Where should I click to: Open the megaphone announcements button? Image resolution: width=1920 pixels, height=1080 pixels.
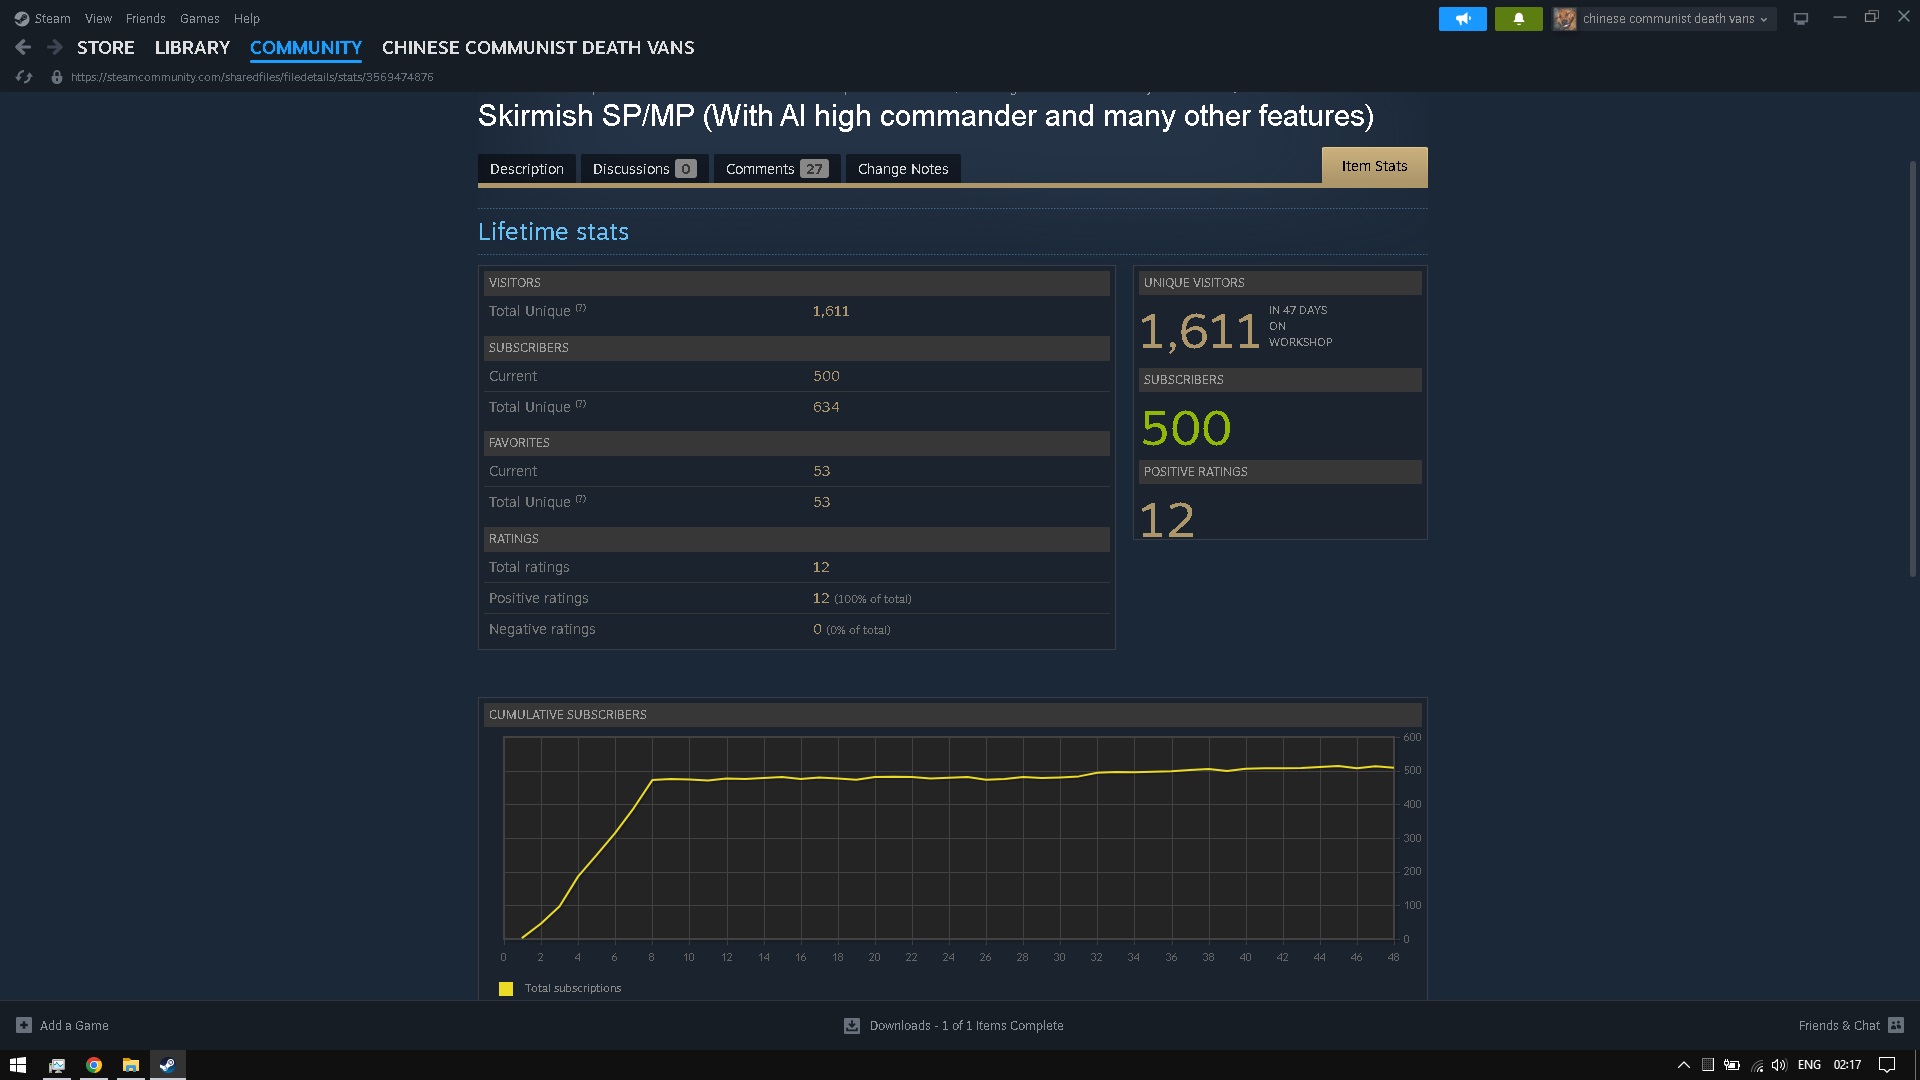coord(1462,19)
